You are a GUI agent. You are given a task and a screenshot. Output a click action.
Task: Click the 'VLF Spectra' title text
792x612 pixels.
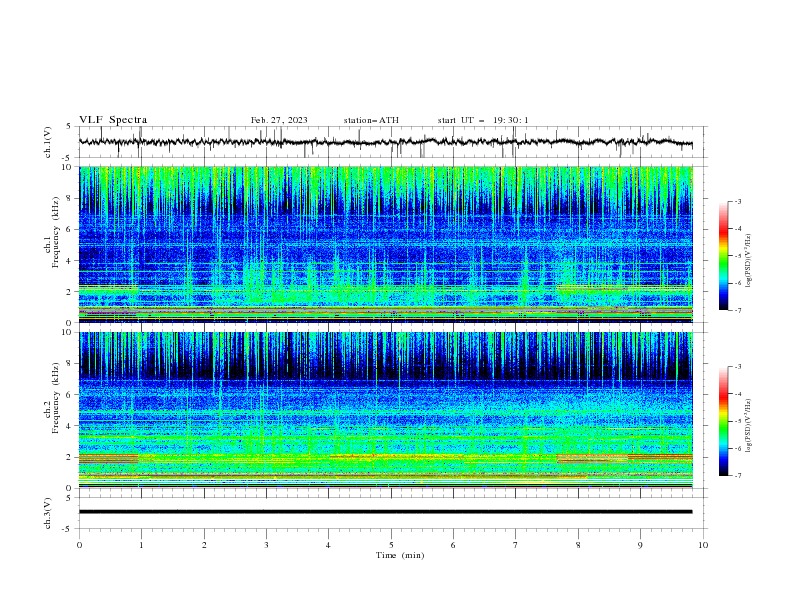click(113, 120)
